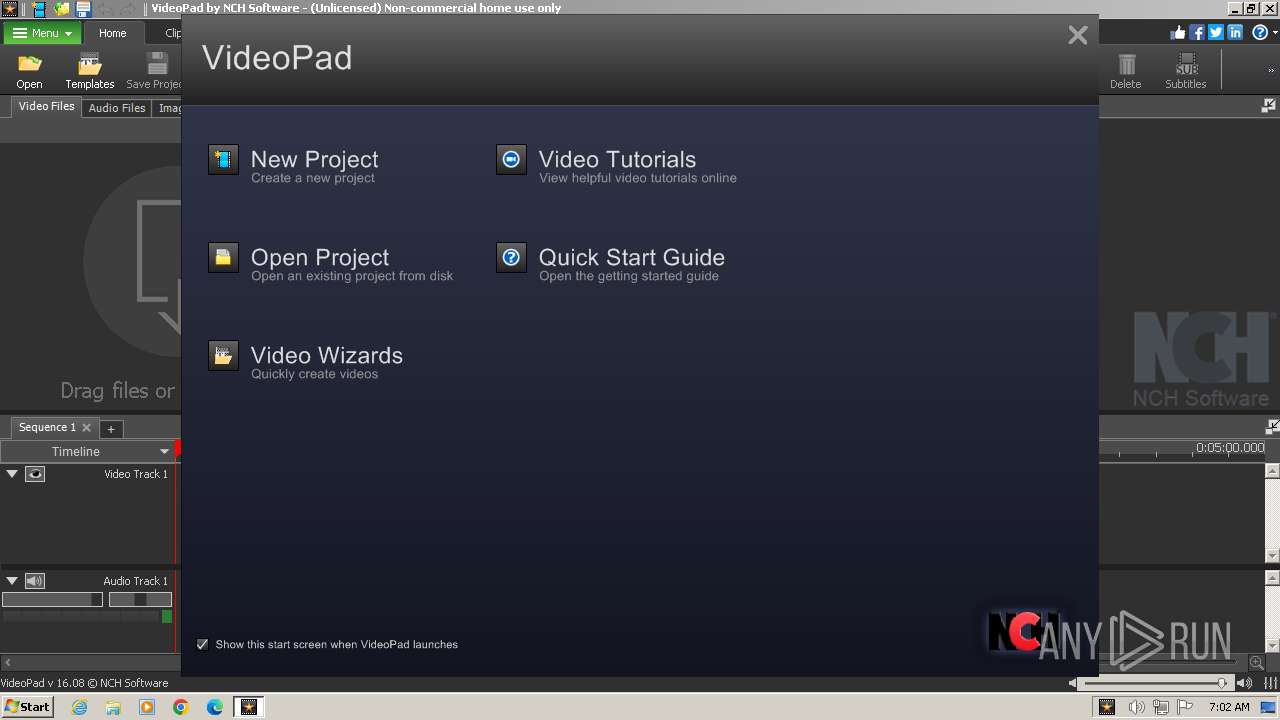Click the Quick Start Guide heading text
This screenshot has width=1280, height=720.
pyautogui.click(x=632, y=257)
